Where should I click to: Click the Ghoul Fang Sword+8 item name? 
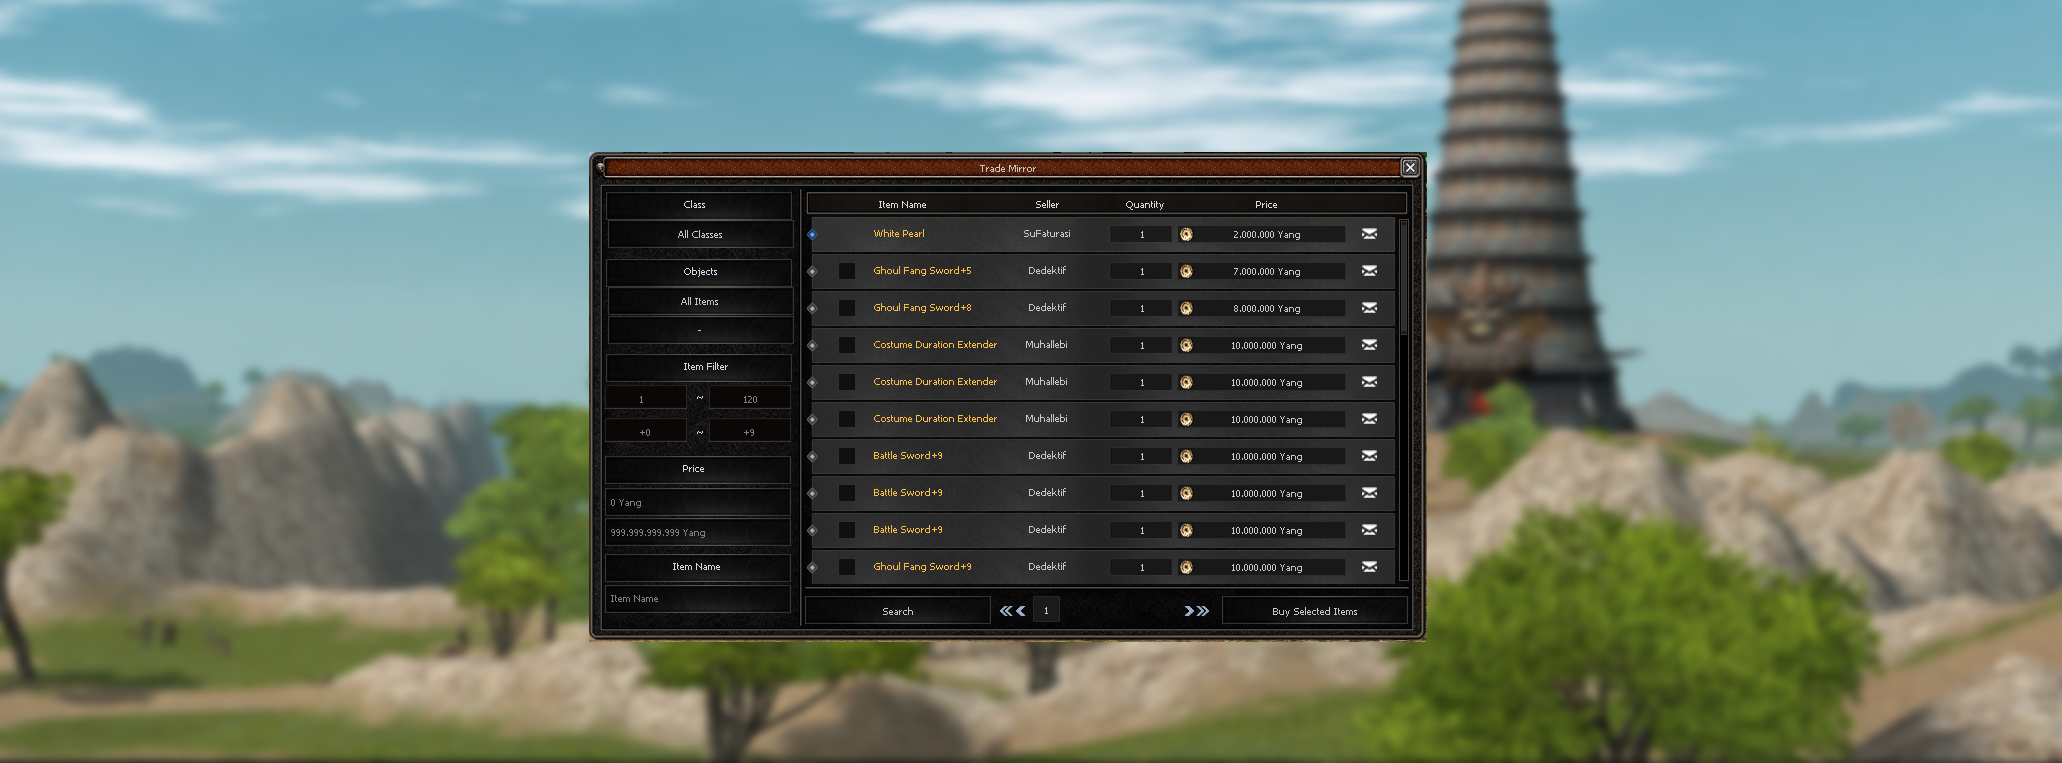click(x=922, y=308)
